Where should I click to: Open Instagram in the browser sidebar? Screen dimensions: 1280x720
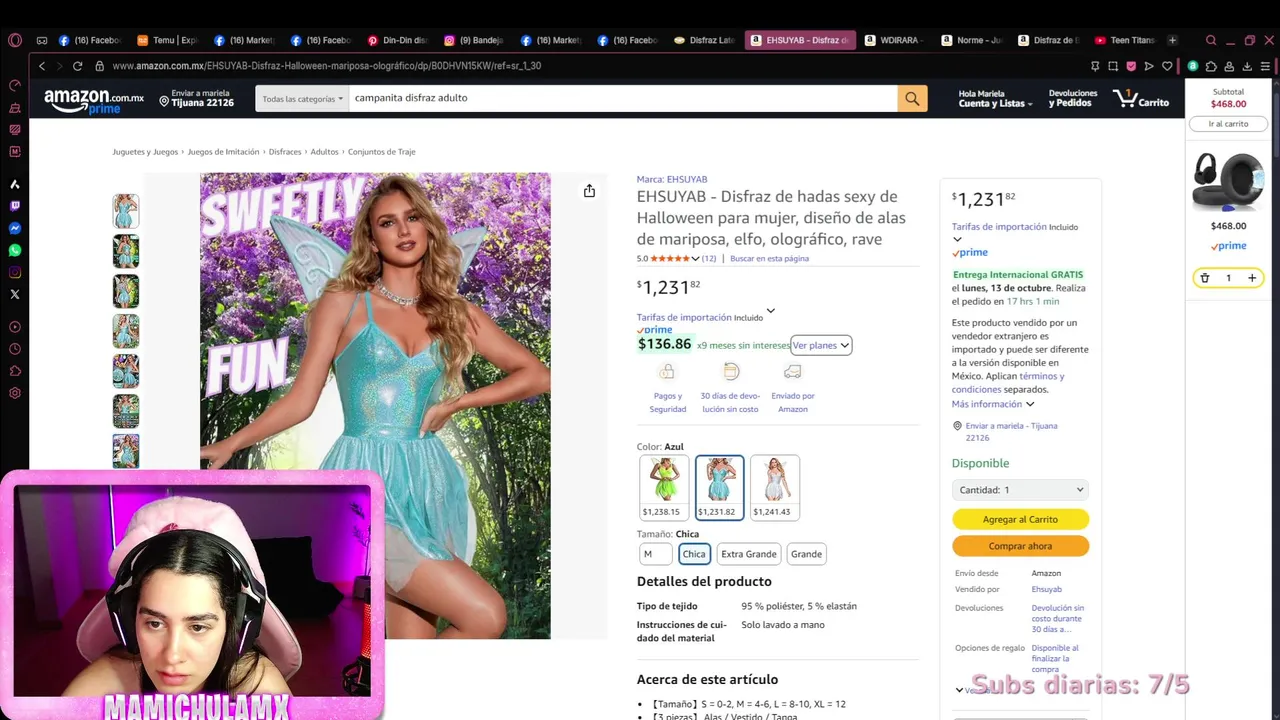[15, 272]
